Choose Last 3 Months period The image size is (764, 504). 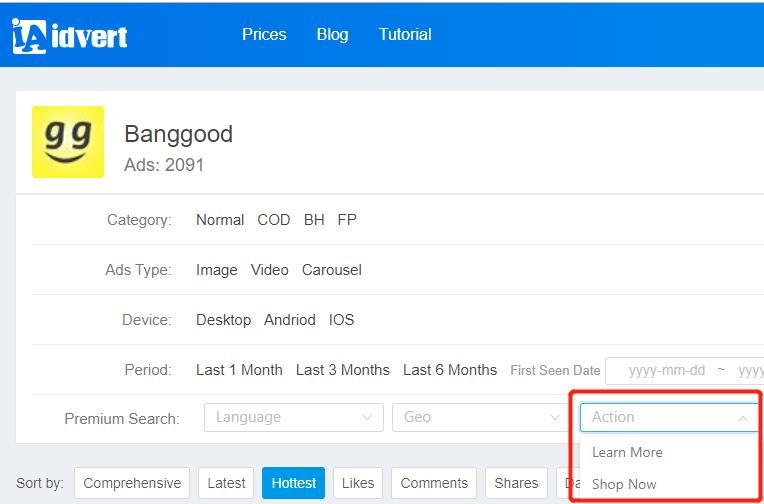pyautogui.click(x=342, y=370)
